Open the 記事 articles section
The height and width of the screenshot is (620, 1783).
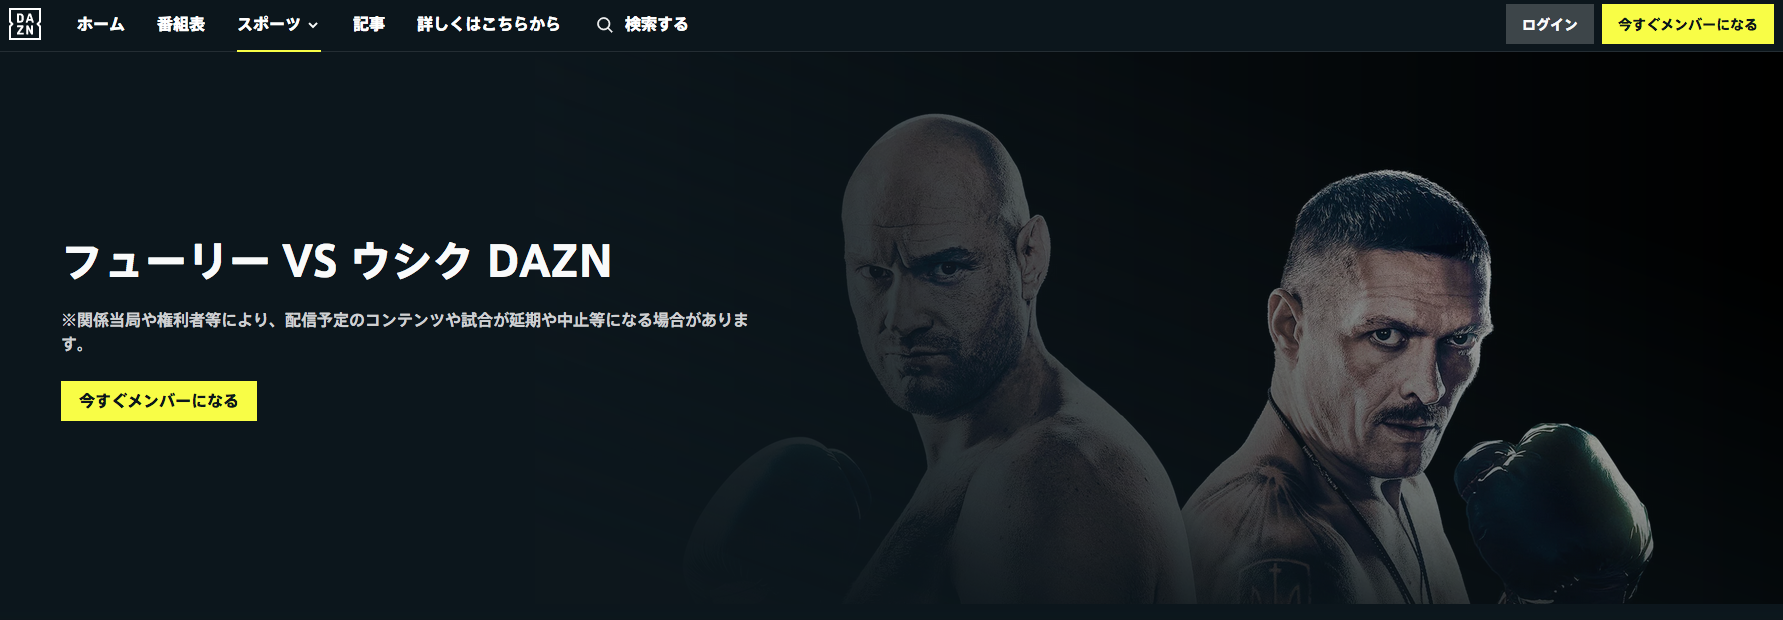(x=369, y=24)
